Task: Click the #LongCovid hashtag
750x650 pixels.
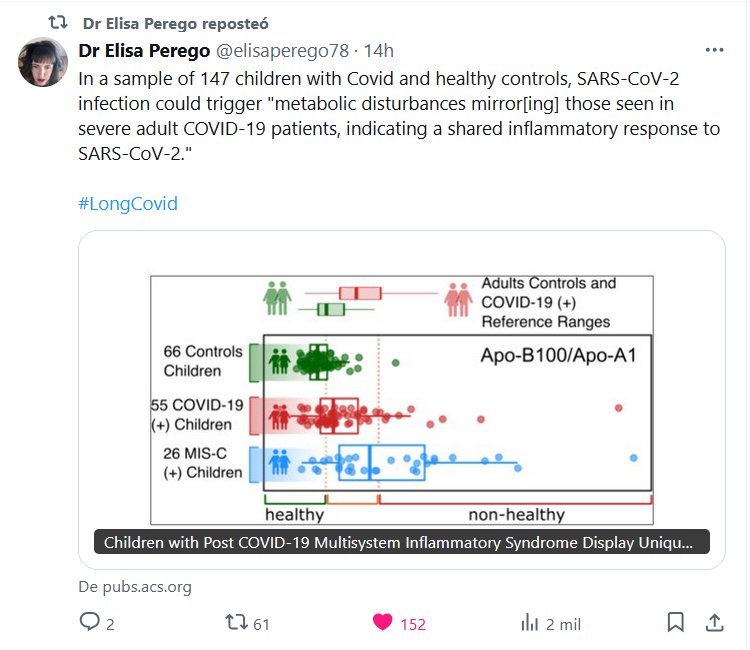Action: (x=127, y=203)
